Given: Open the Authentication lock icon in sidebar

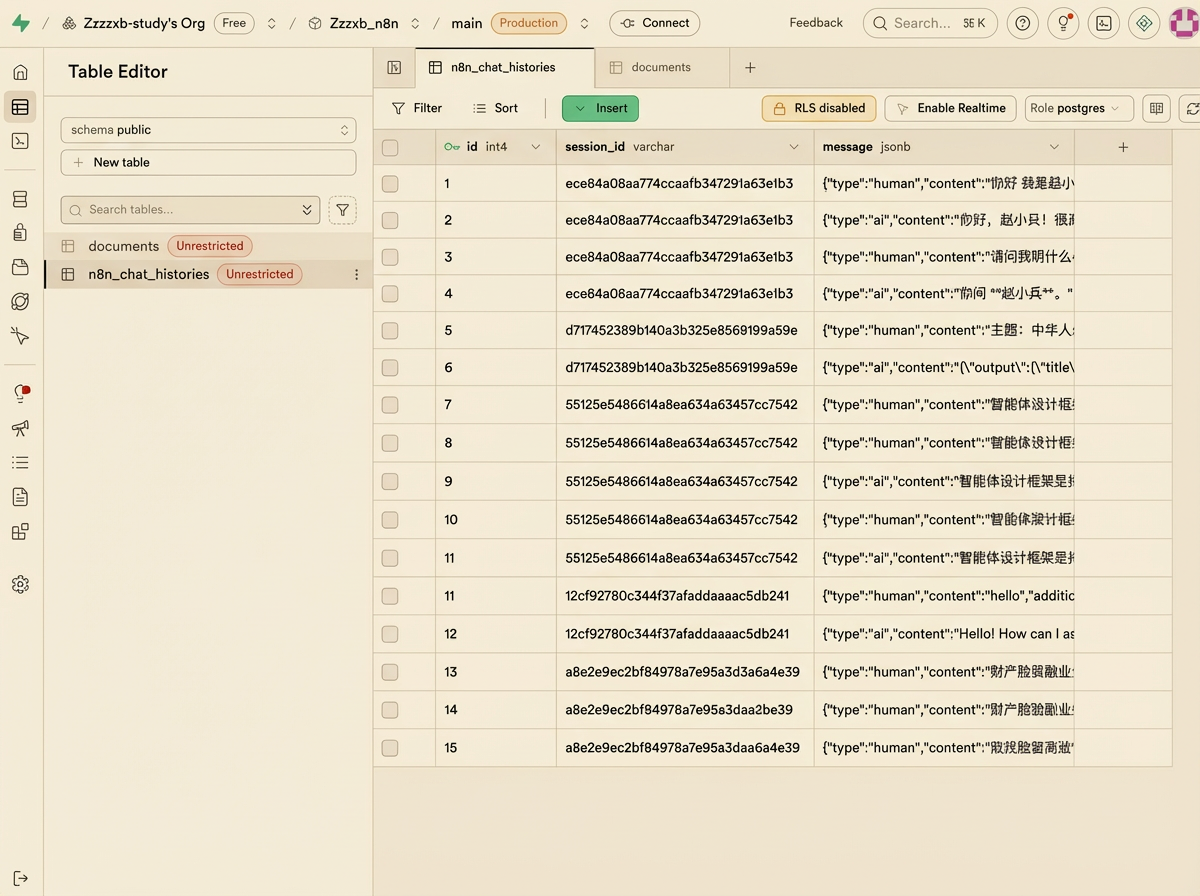Looking at the screenshot, I should click(x=20, y=233).
